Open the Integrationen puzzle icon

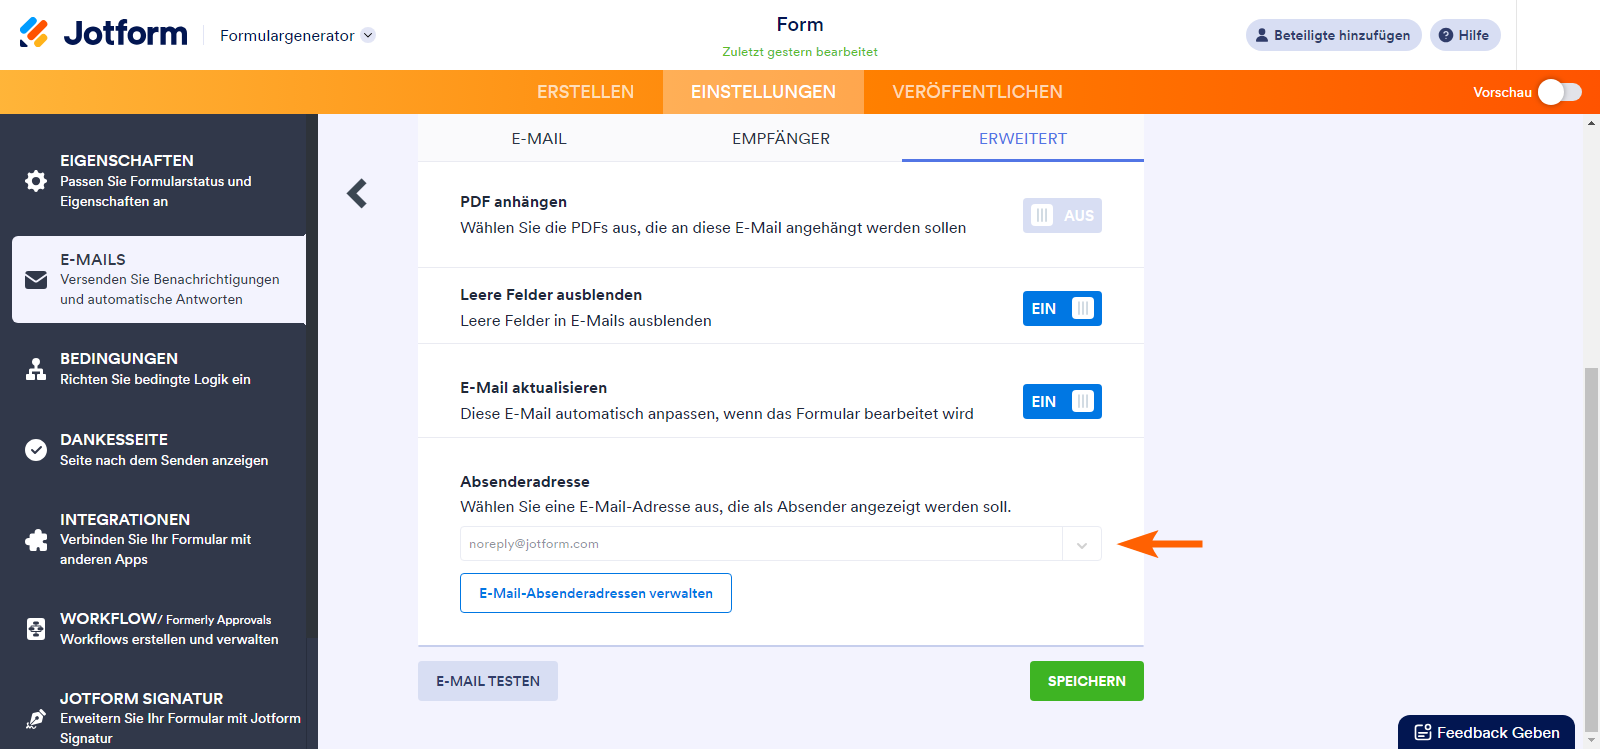[36, 540]
